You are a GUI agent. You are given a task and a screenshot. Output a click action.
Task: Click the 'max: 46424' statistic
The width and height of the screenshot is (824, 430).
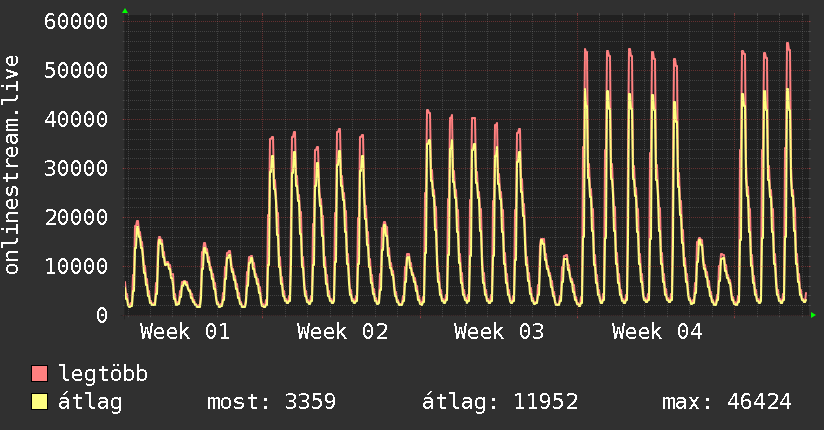[x=727, y=402]
